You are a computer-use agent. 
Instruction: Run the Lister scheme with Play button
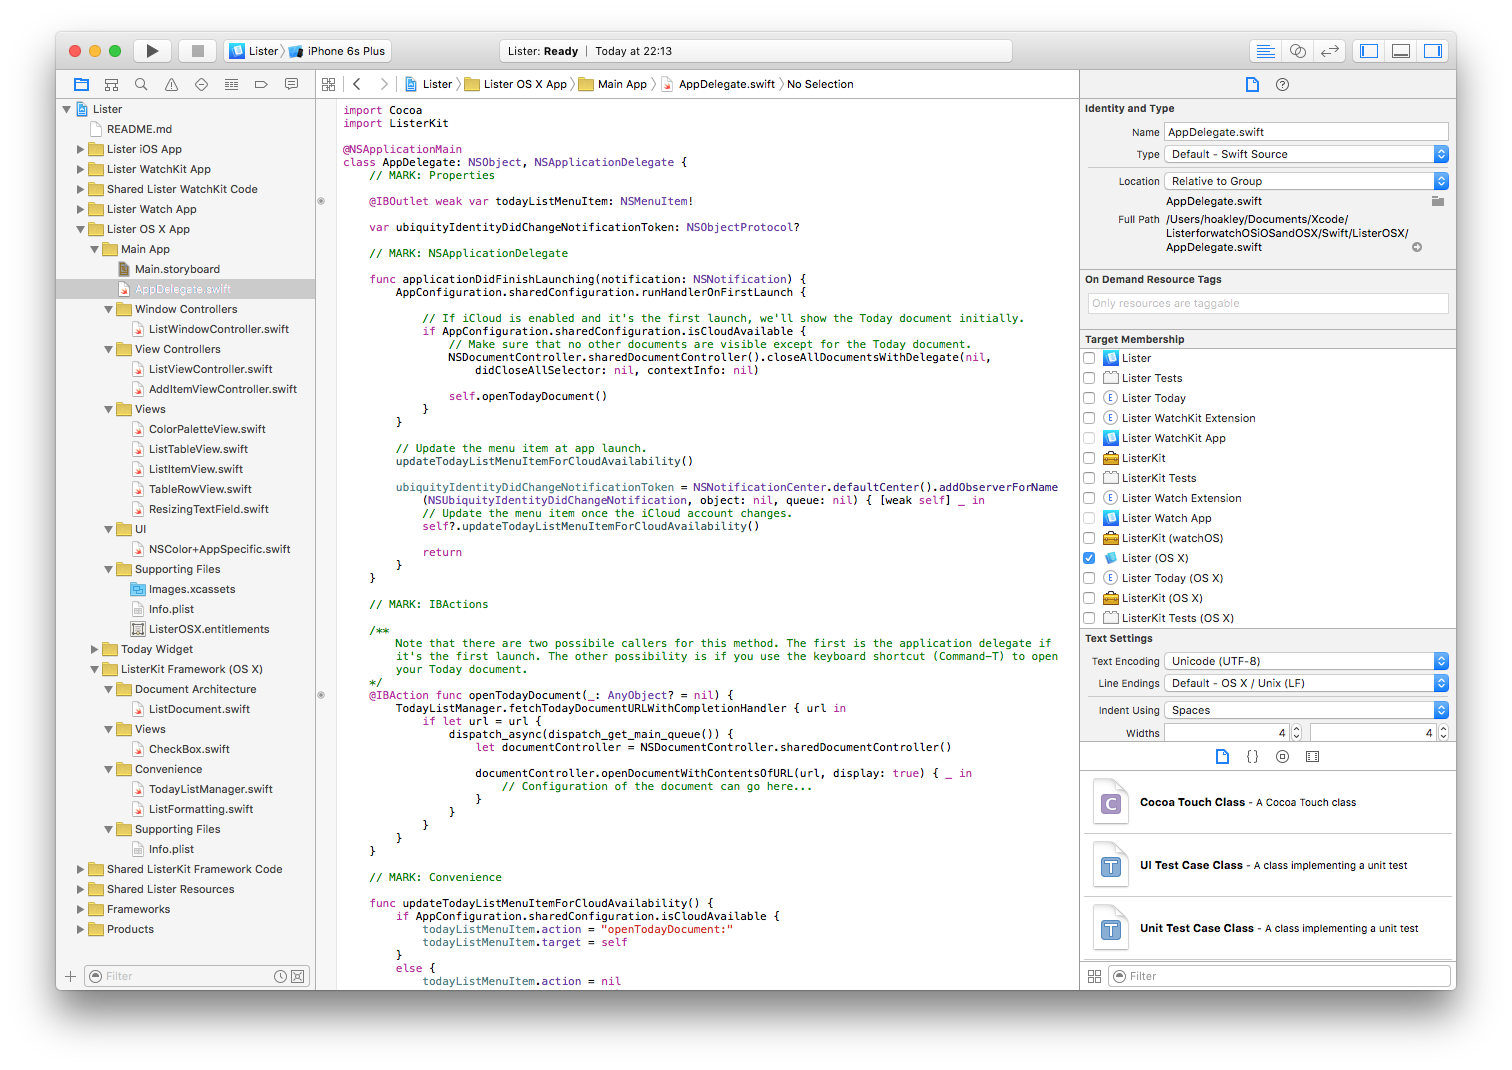coord(152,51)
